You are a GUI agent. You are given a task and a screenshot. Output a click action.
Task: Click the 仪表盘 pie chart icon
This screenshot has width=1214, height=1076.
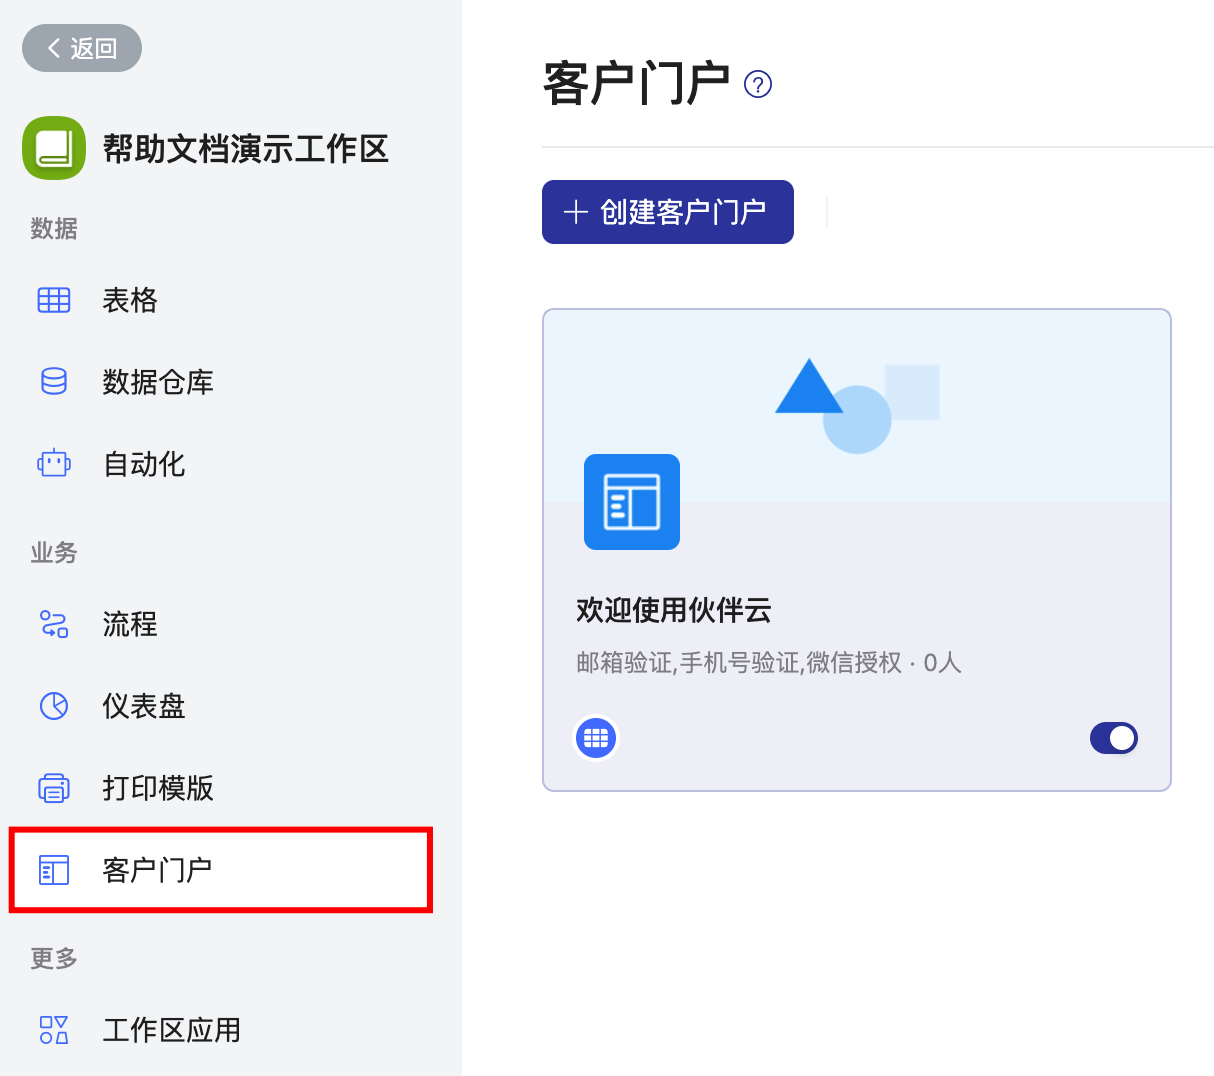54,706
